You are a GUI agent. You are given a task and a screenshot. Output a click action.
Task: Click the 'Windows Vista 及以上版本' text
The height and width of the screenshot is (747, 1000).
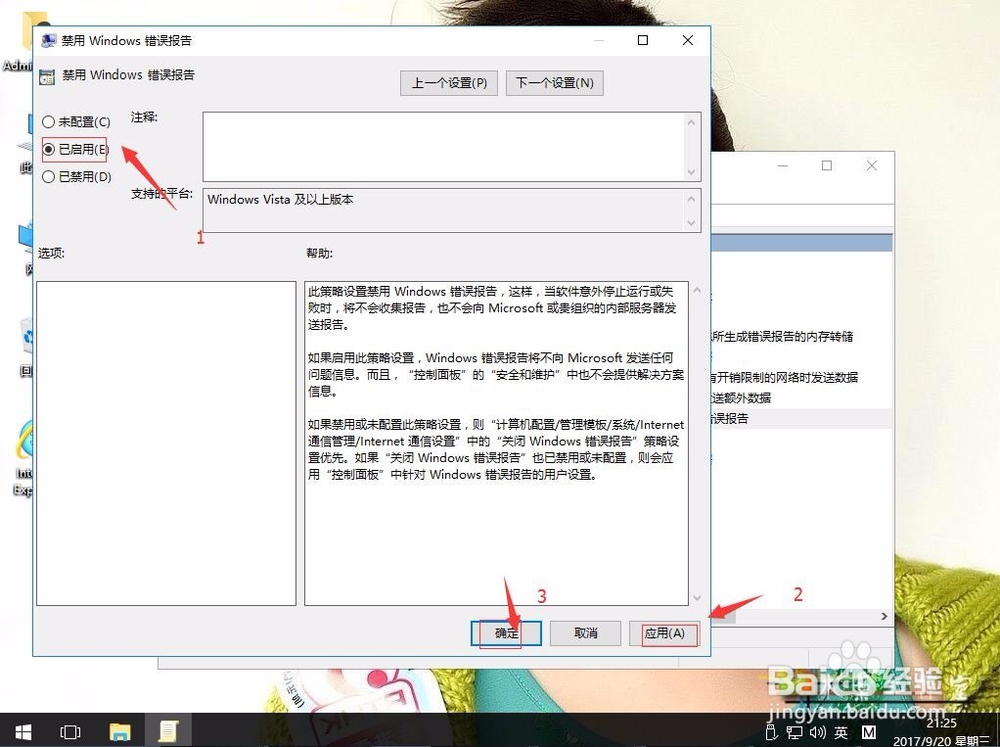click(x=281, y=199)
